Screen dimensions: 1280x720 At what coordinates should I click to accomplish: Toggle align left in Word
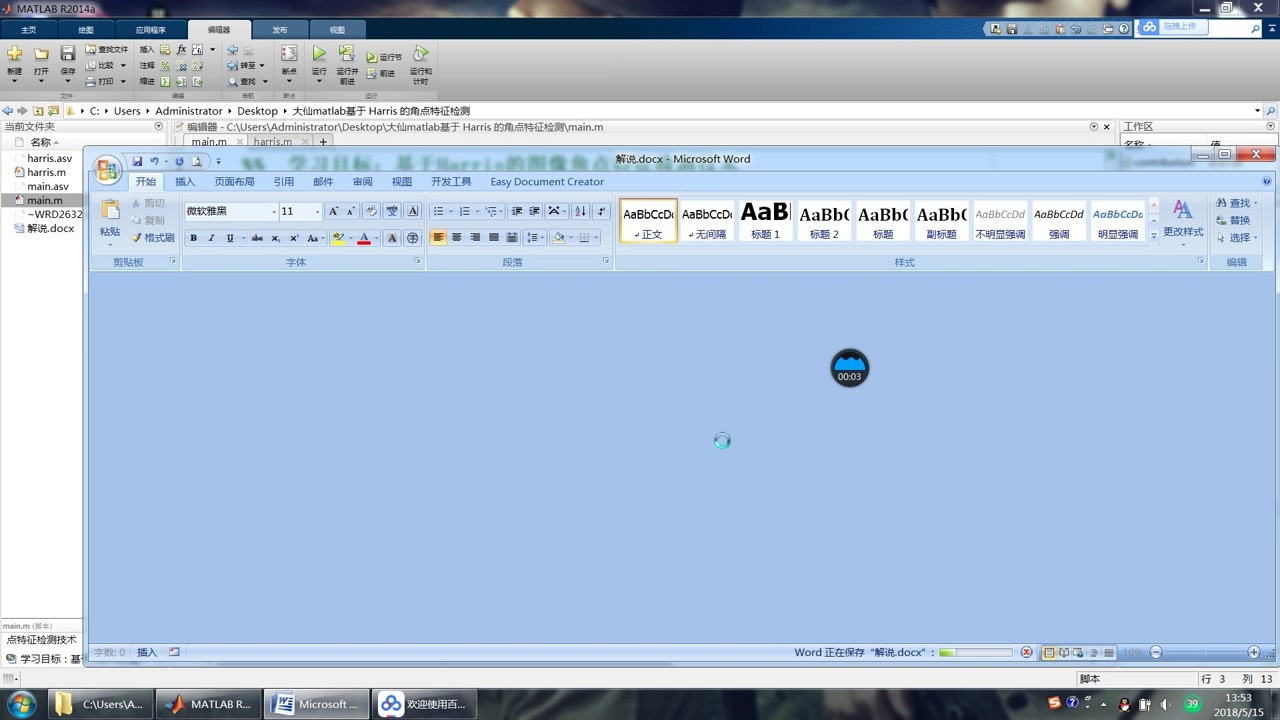tap(438, 237)
